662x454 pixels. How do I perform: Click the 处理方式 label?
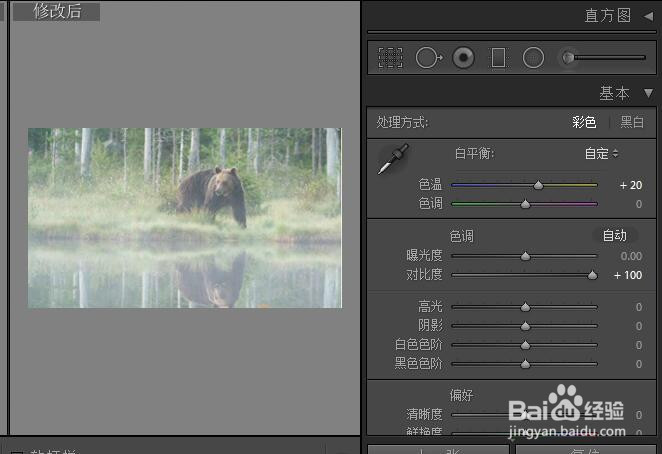[402, 122]
